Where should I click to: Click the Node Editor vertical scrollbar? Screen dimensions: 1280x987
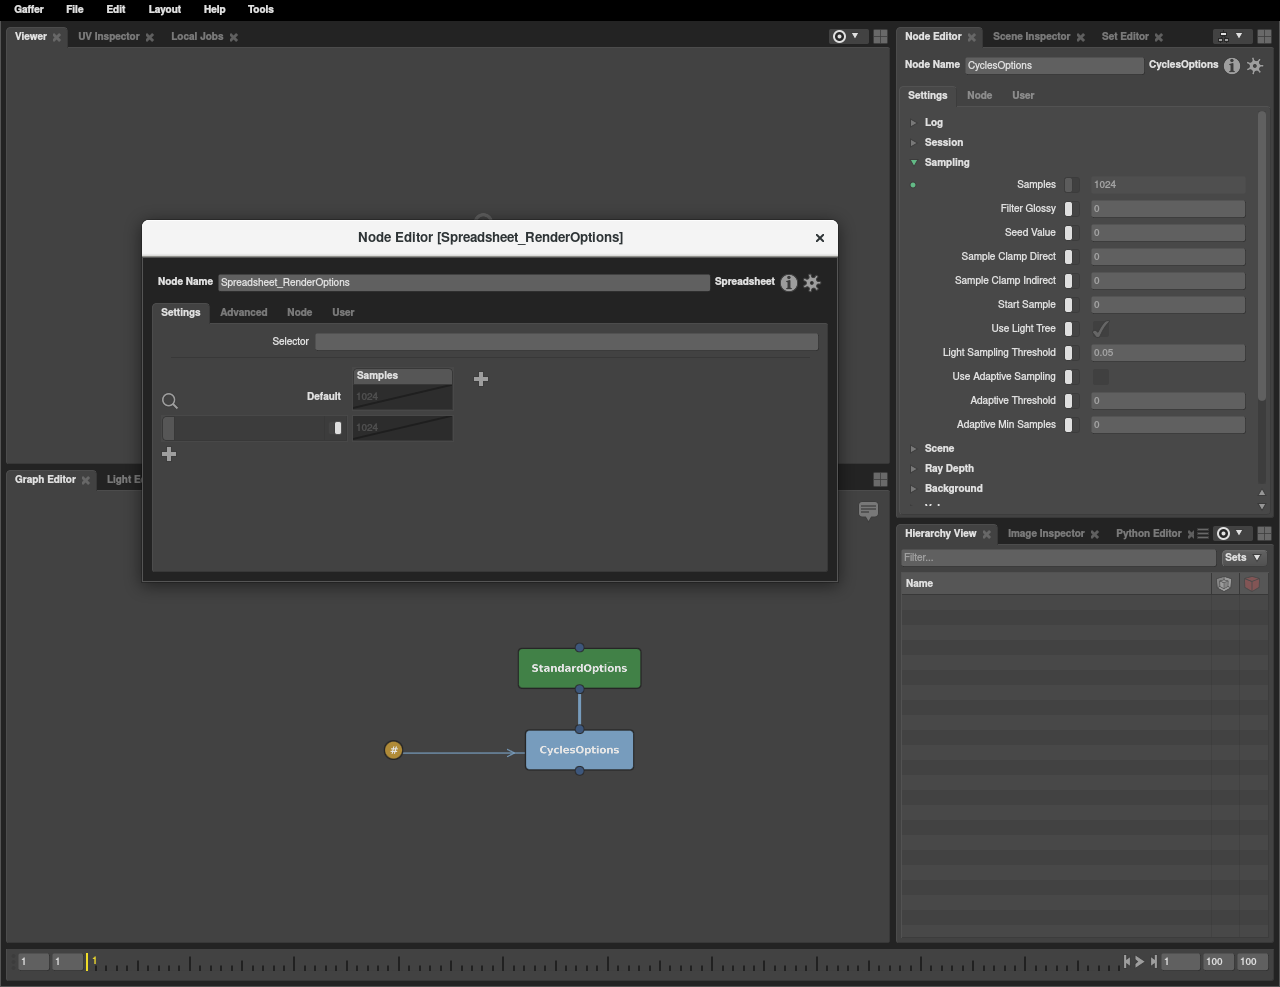pos(1262,255)
